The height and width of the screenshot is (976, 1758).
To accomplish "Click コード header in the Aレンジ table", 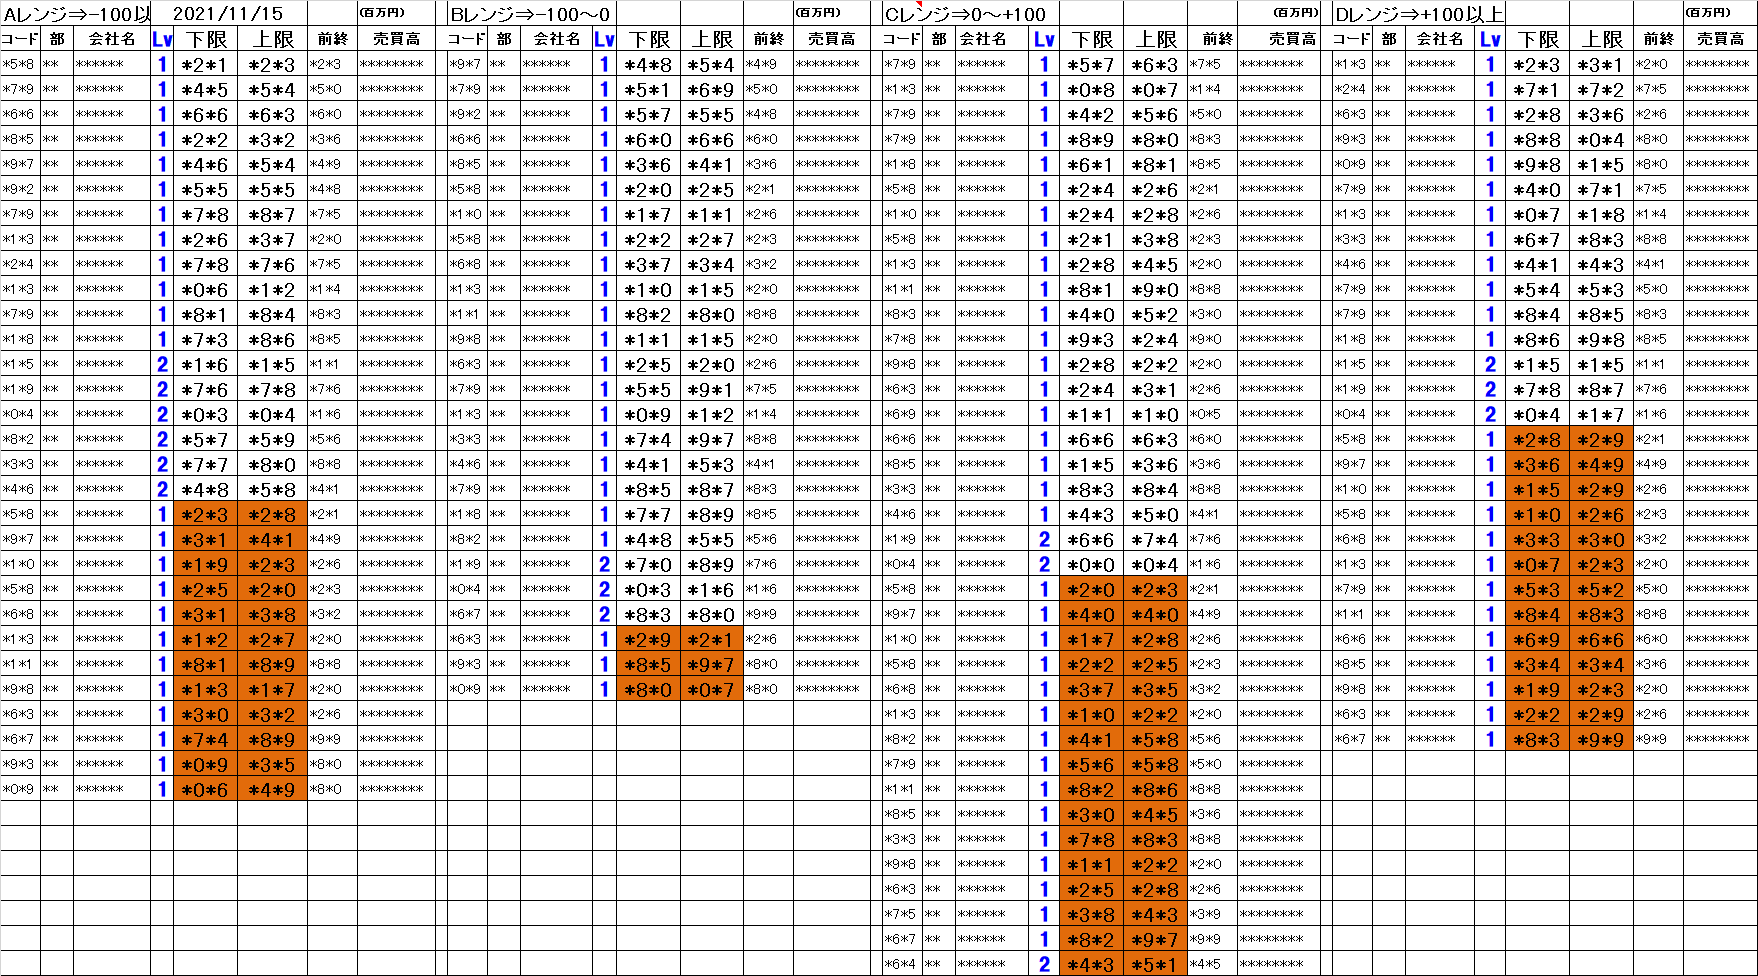I will pos(20,39).
